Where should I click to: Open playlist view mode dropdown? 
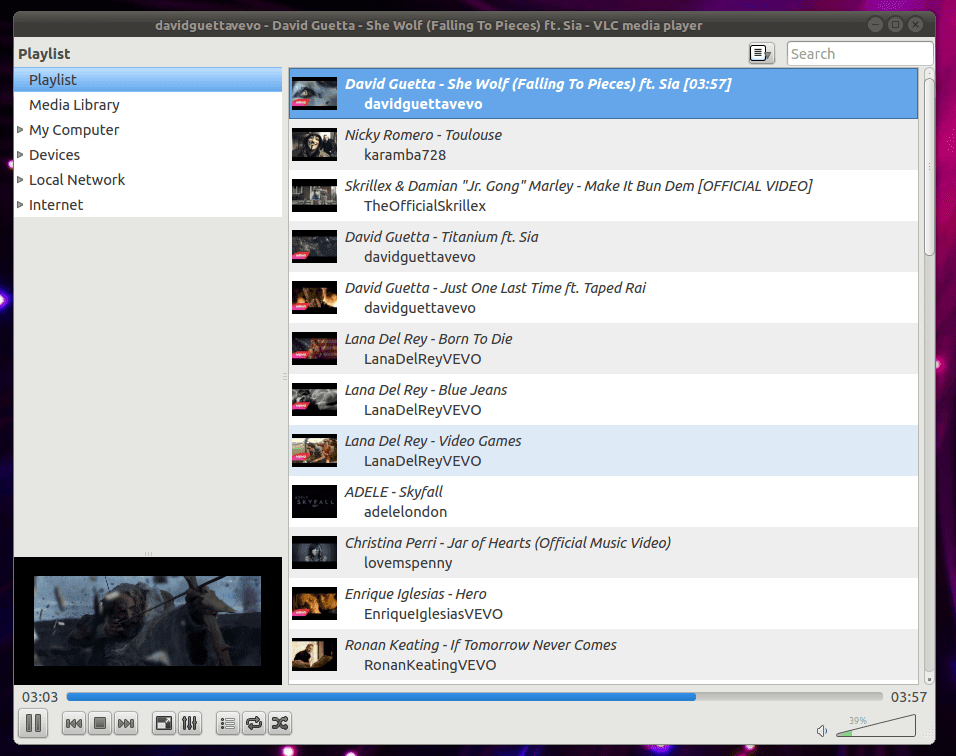pyautogui.click(x=762, y=54)
